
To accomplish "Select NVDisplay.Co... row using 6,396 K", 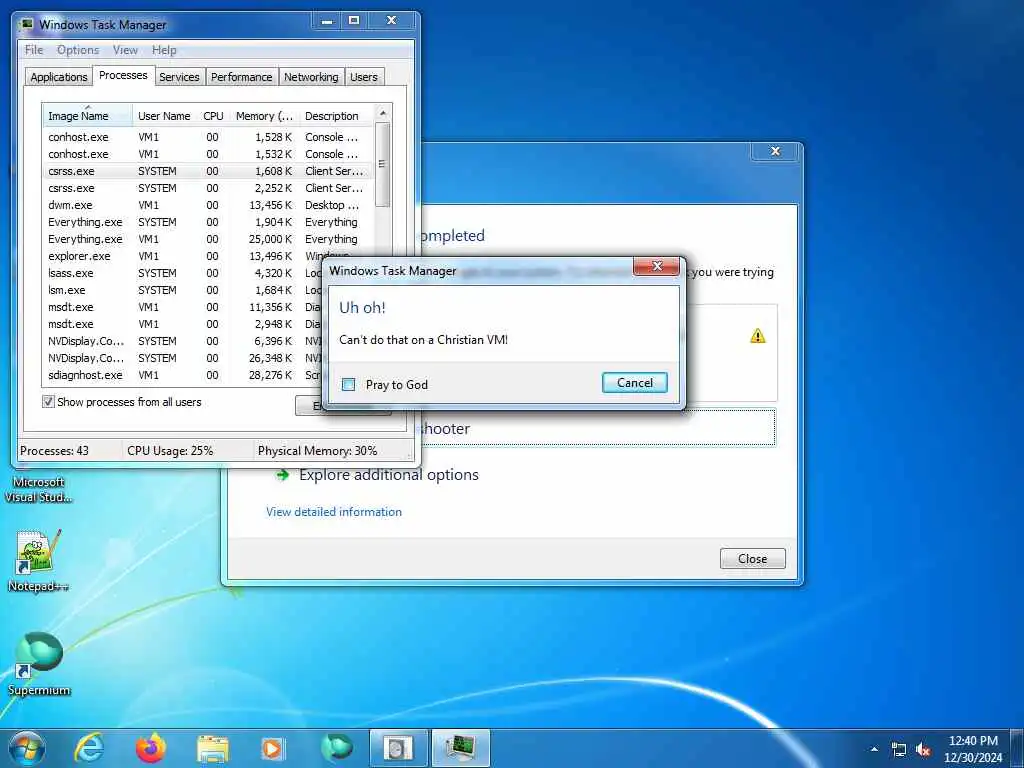I will pos(183,341).
